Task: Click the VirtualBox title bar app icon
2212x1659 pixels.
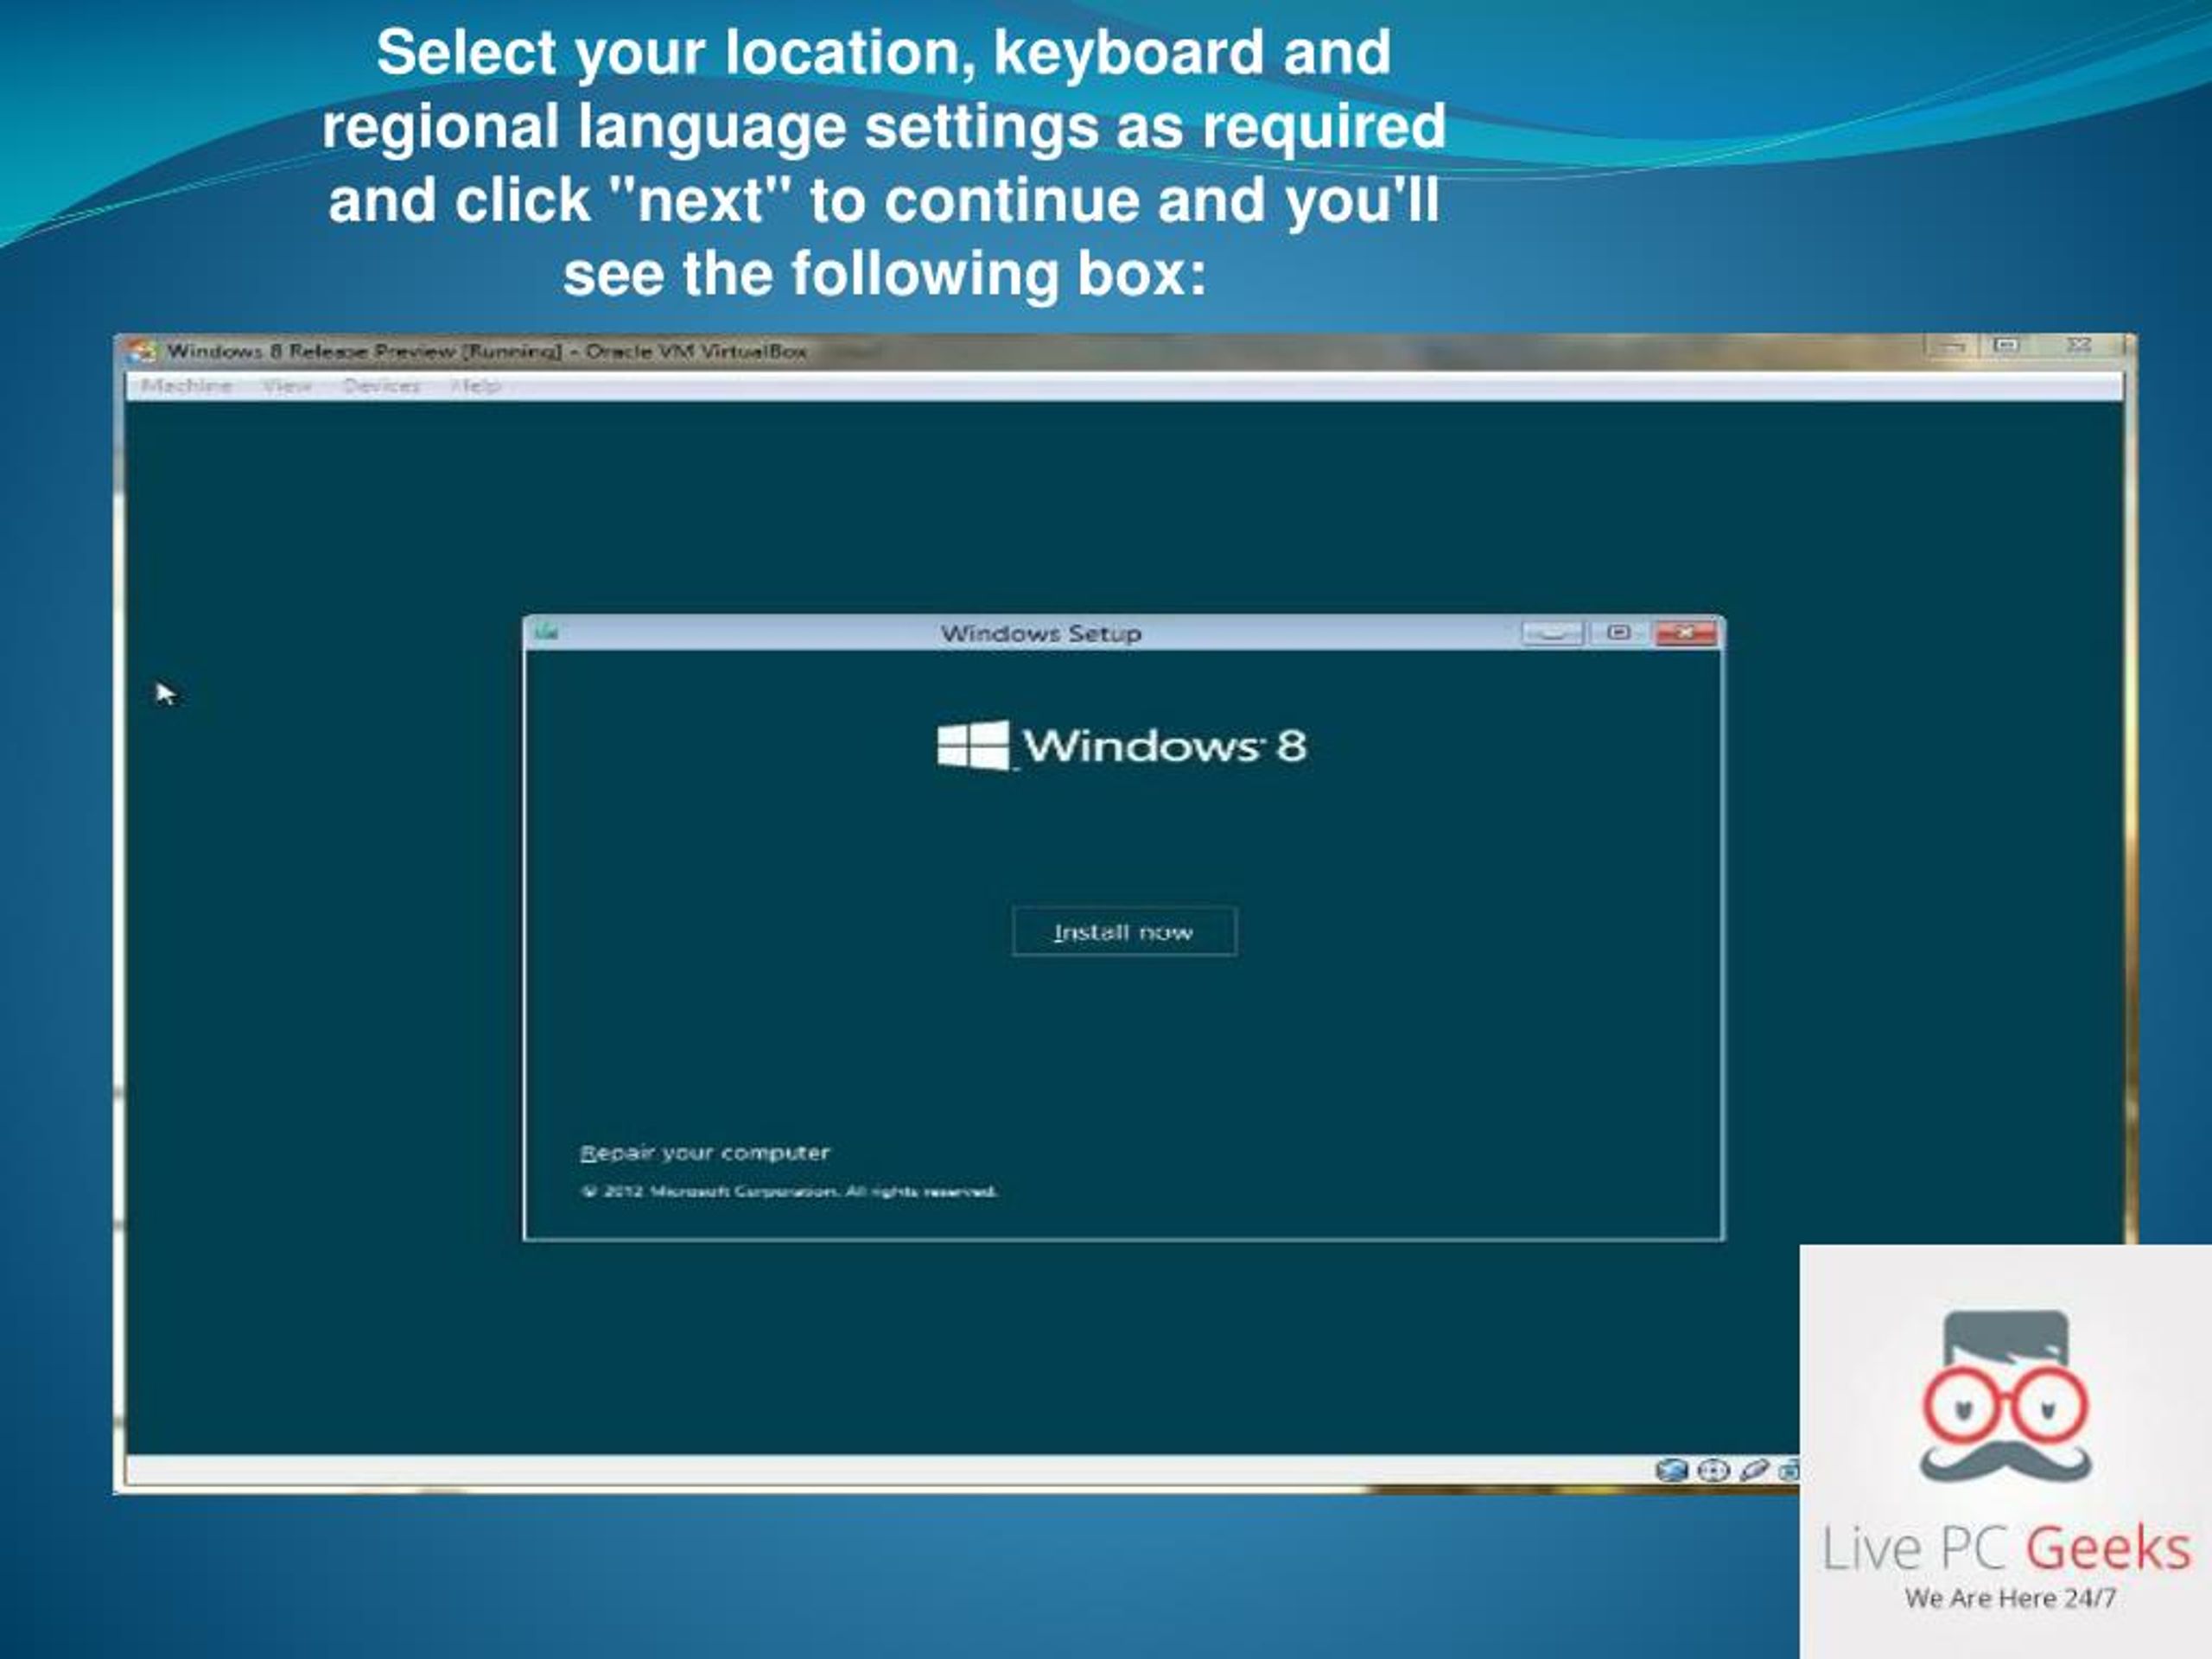Action: 142,351
